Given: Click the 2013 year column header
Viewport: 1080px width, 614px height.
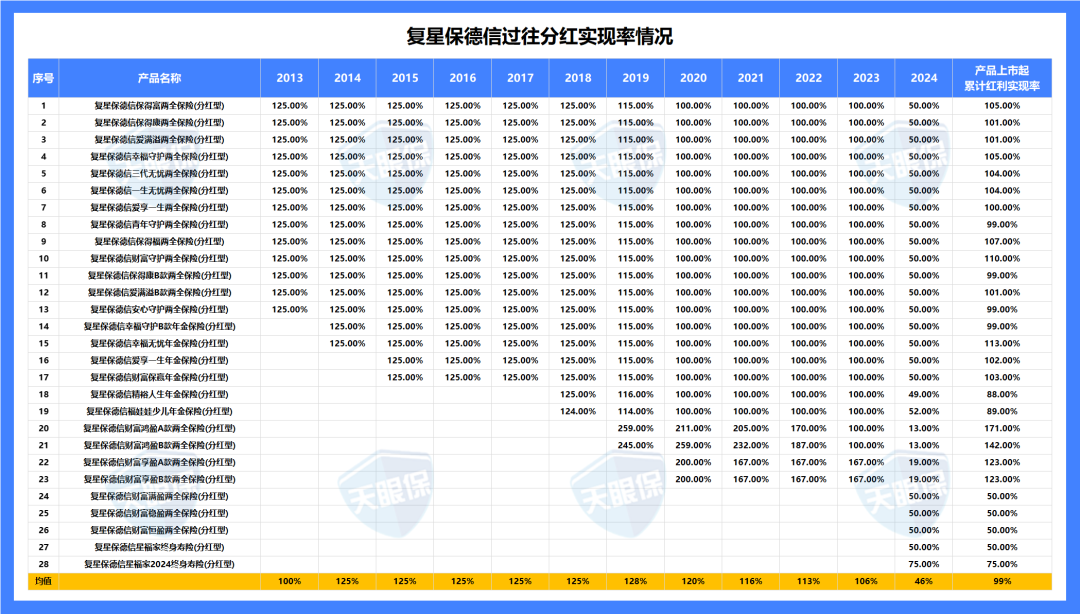Looking at the screenshot, I should pos(290,78).
